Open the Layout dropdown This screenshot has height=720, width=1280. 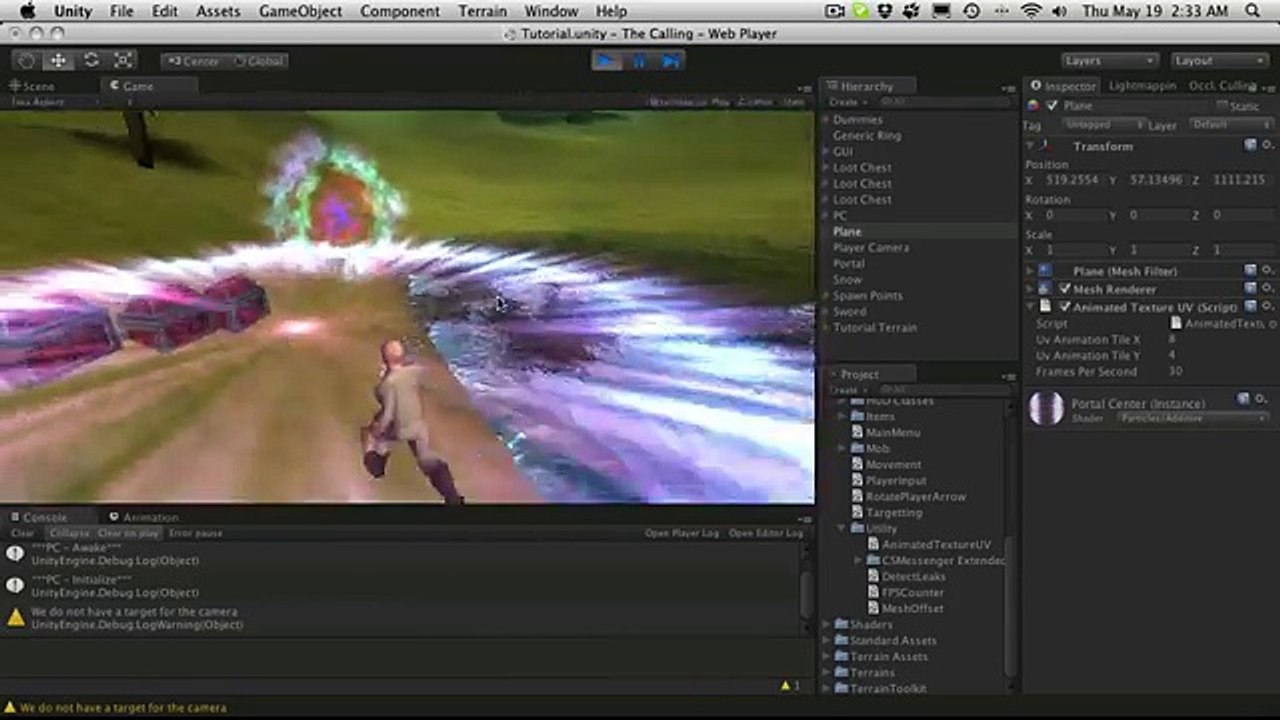pyautogui.click(x=1219, y=61)
